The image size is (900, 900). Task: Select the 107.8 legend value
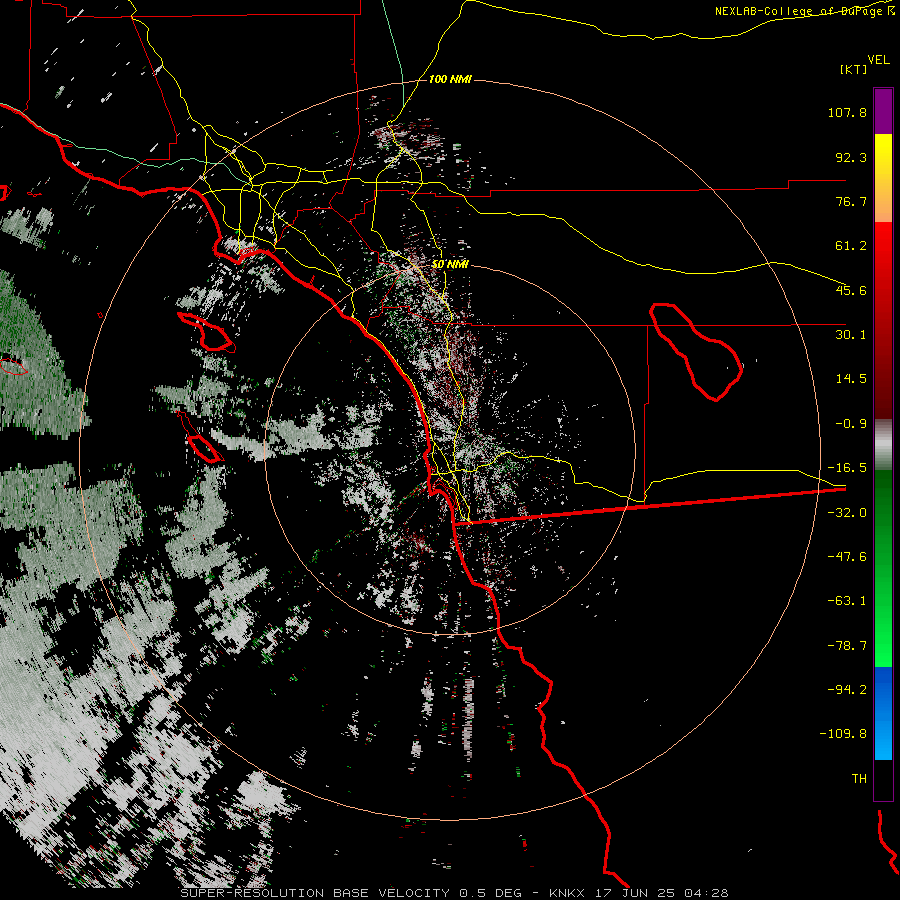[847, 112]
